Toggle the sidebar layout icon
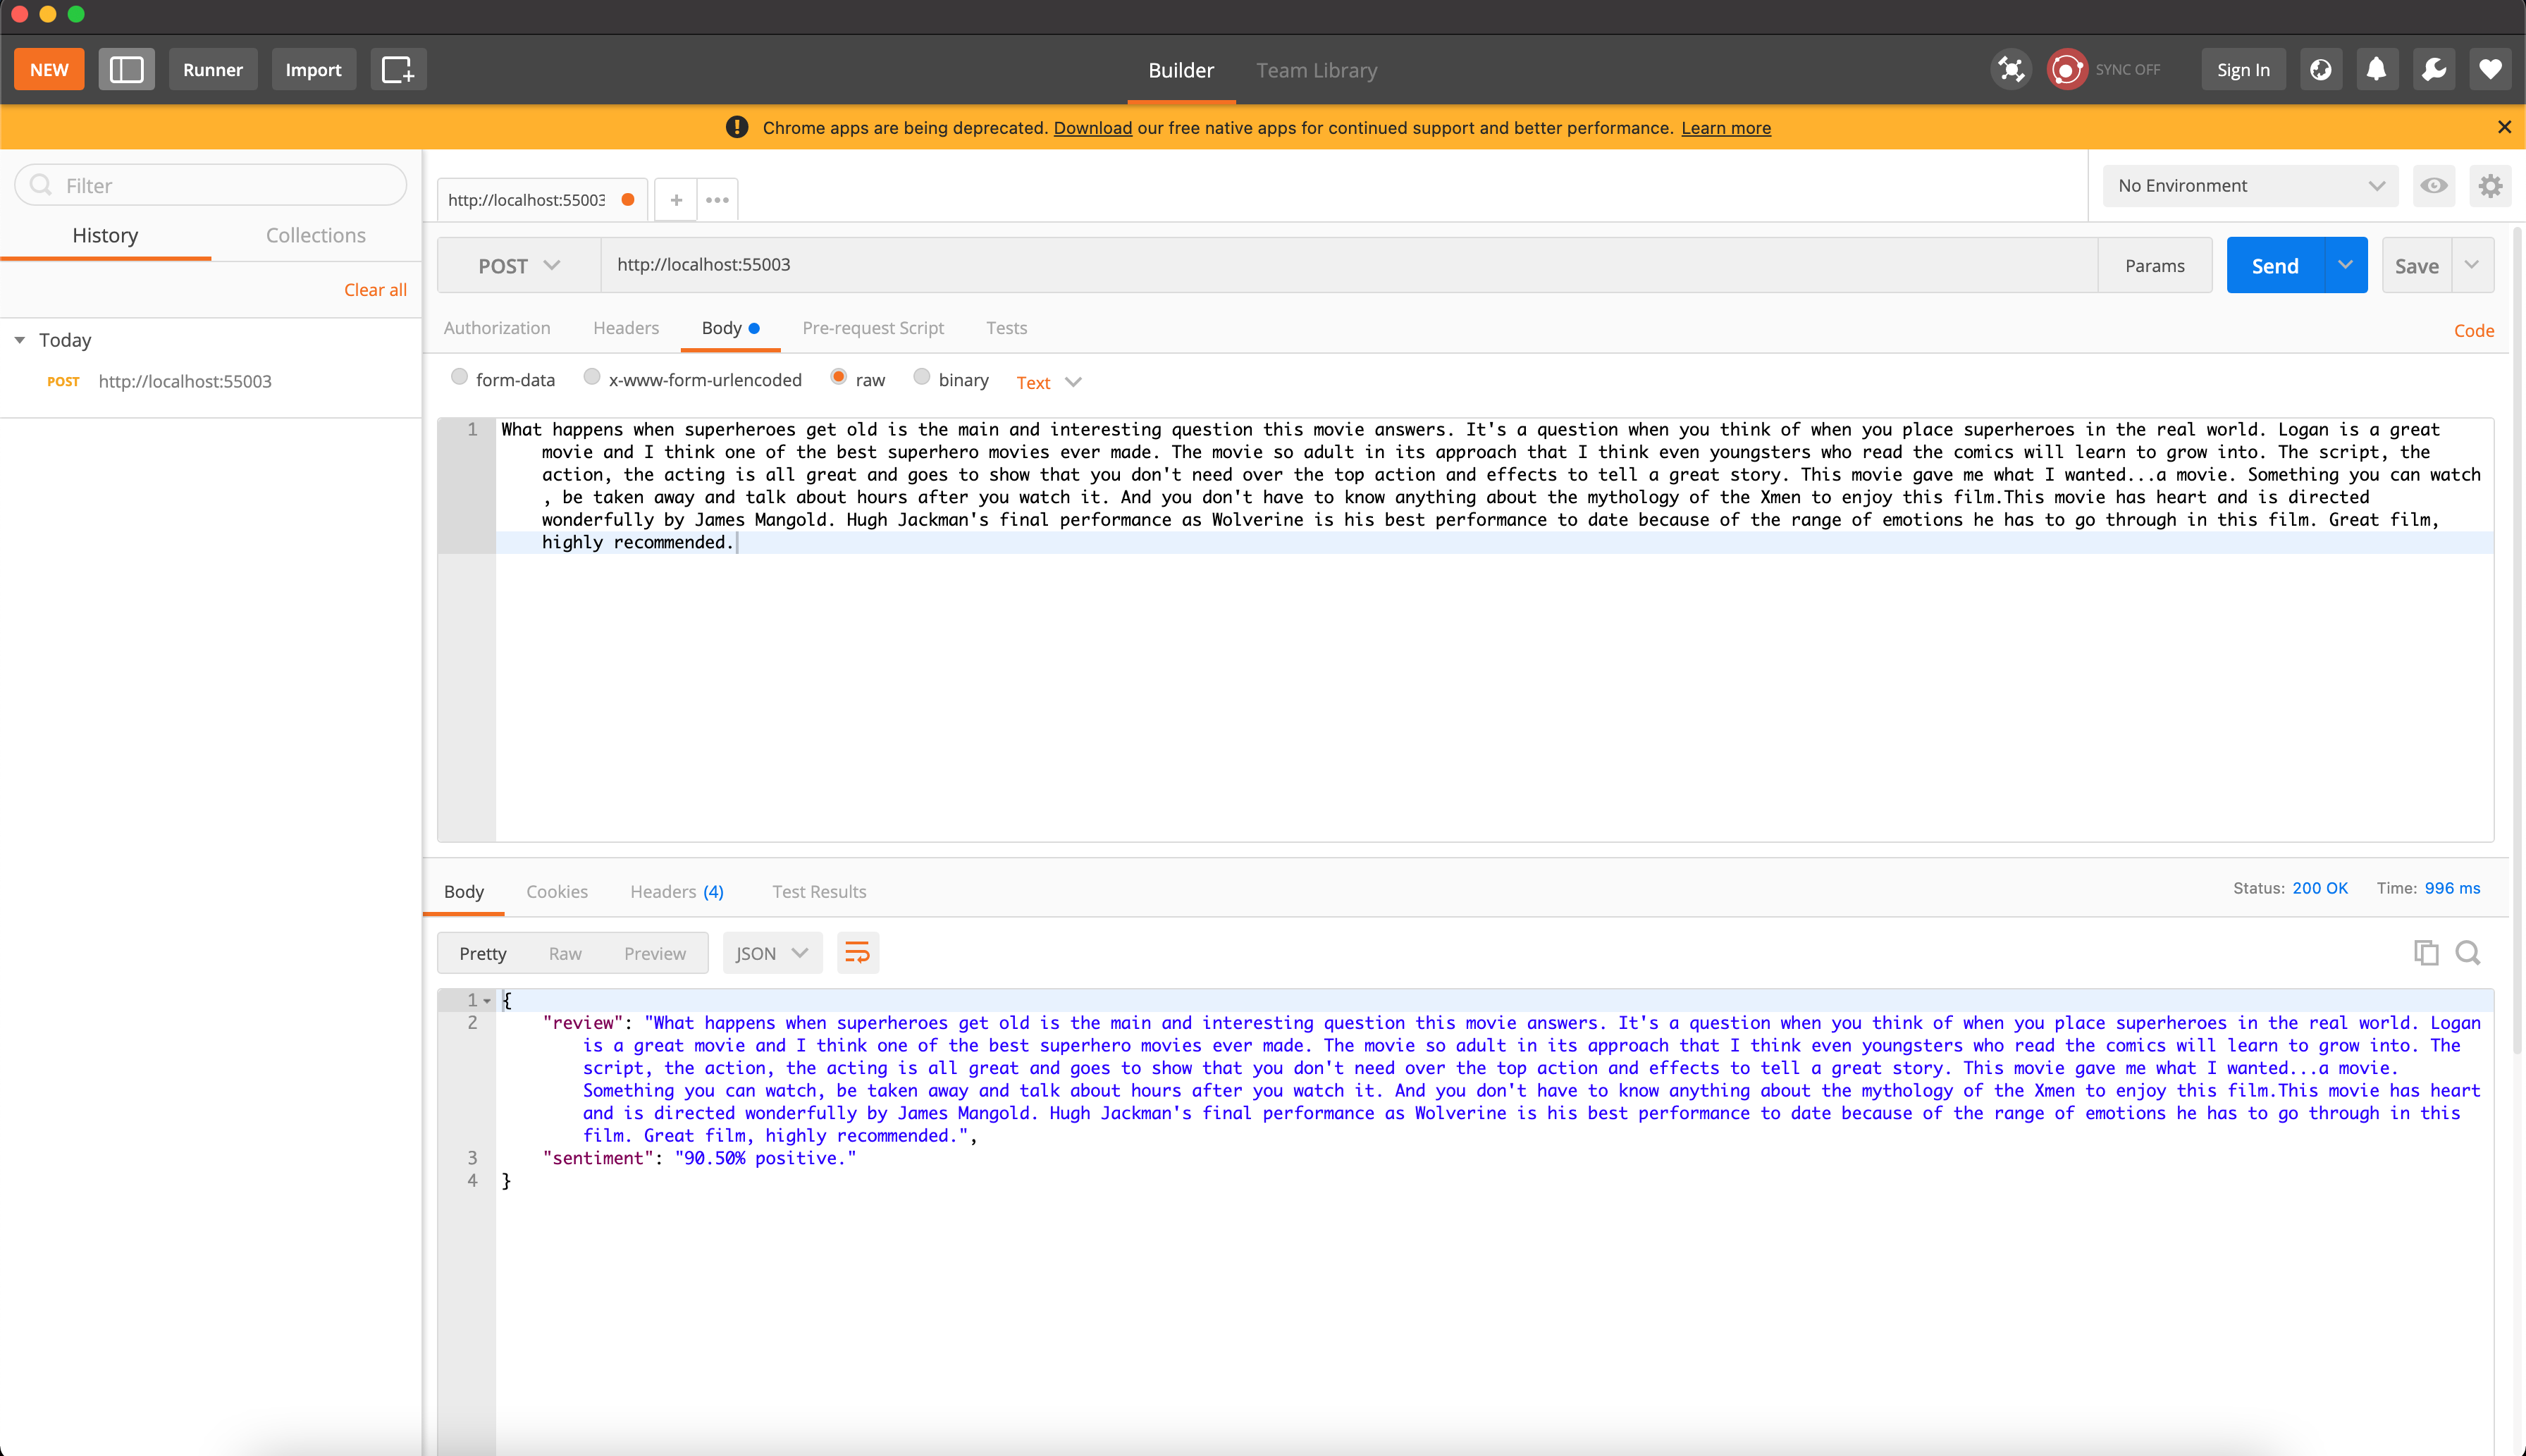2526x1456 pixels. pos(126,70)
